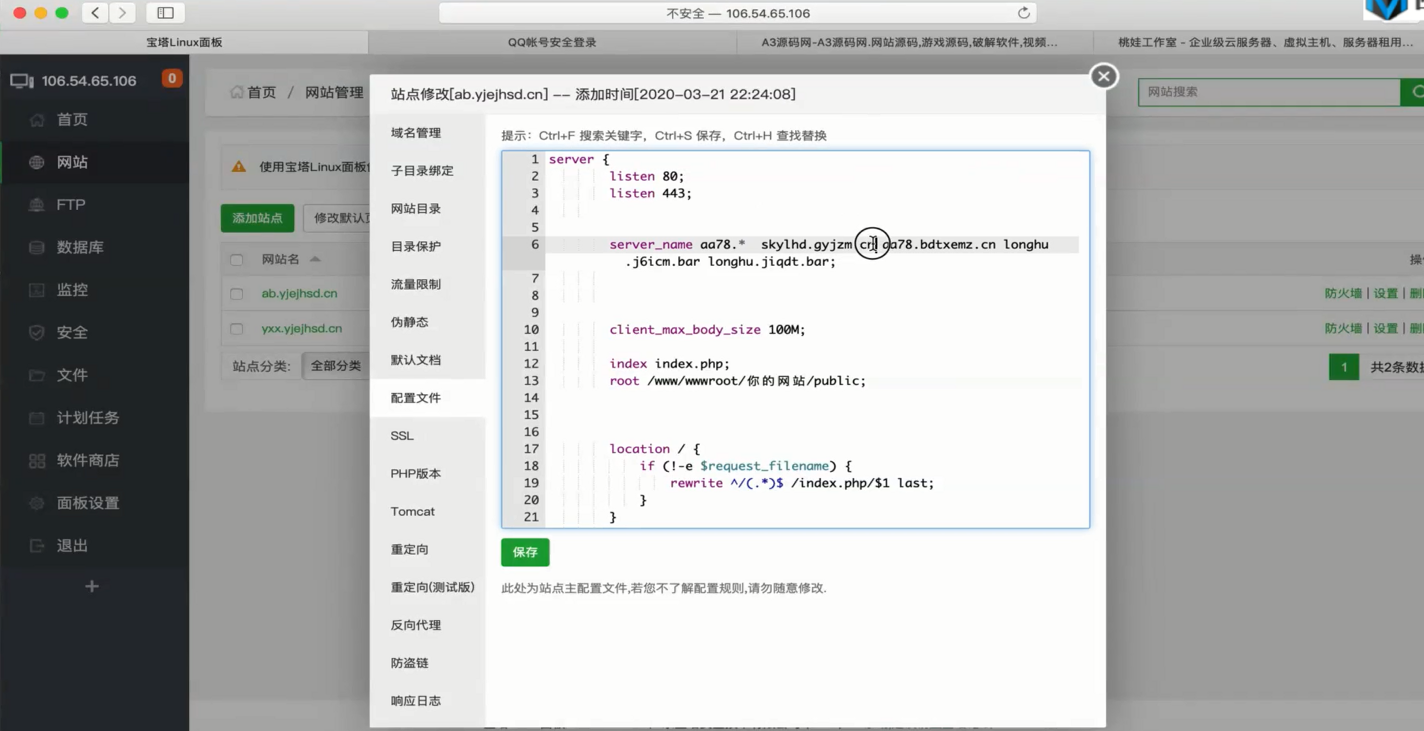Open the 文件 folder icon
Screen dimensions: 1424x731
37,375
